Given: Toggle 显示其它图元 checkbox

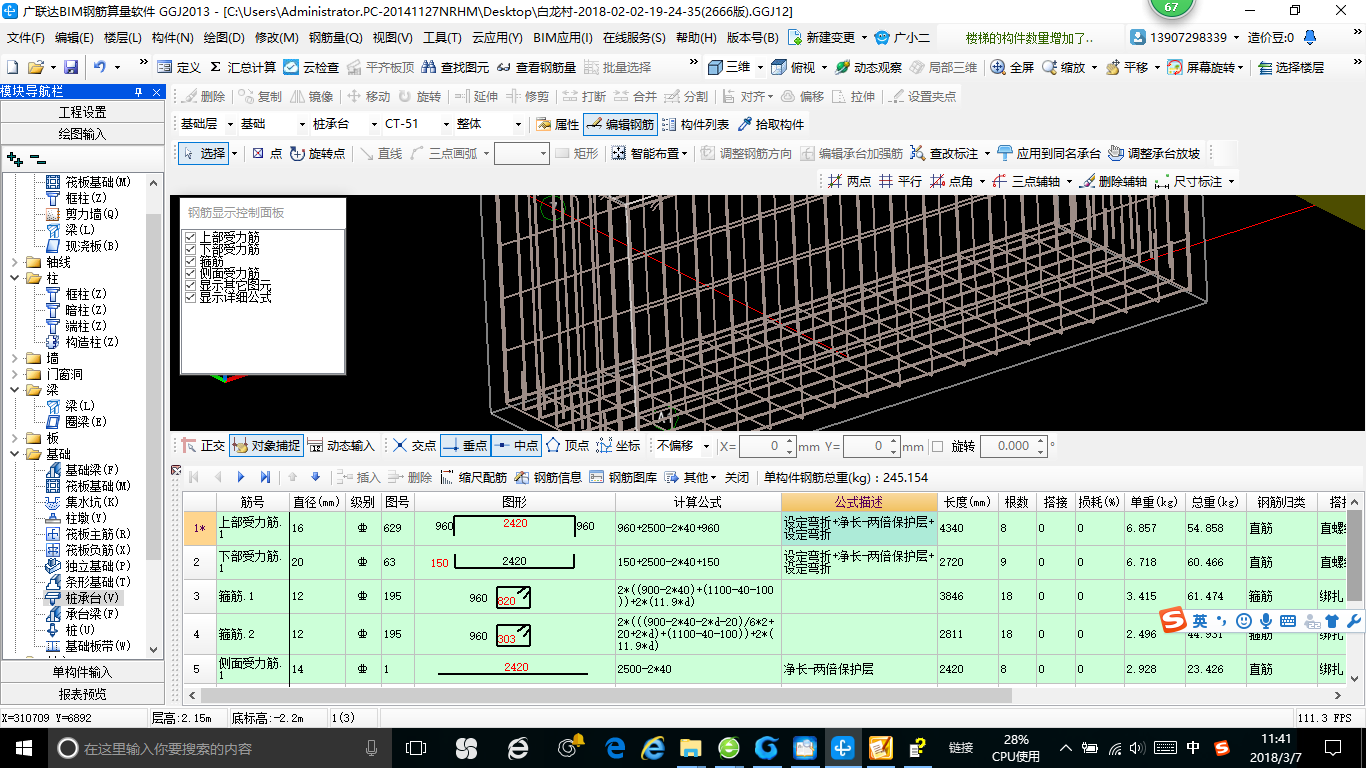Looking at the screenshot, I should tap(191, 285).
